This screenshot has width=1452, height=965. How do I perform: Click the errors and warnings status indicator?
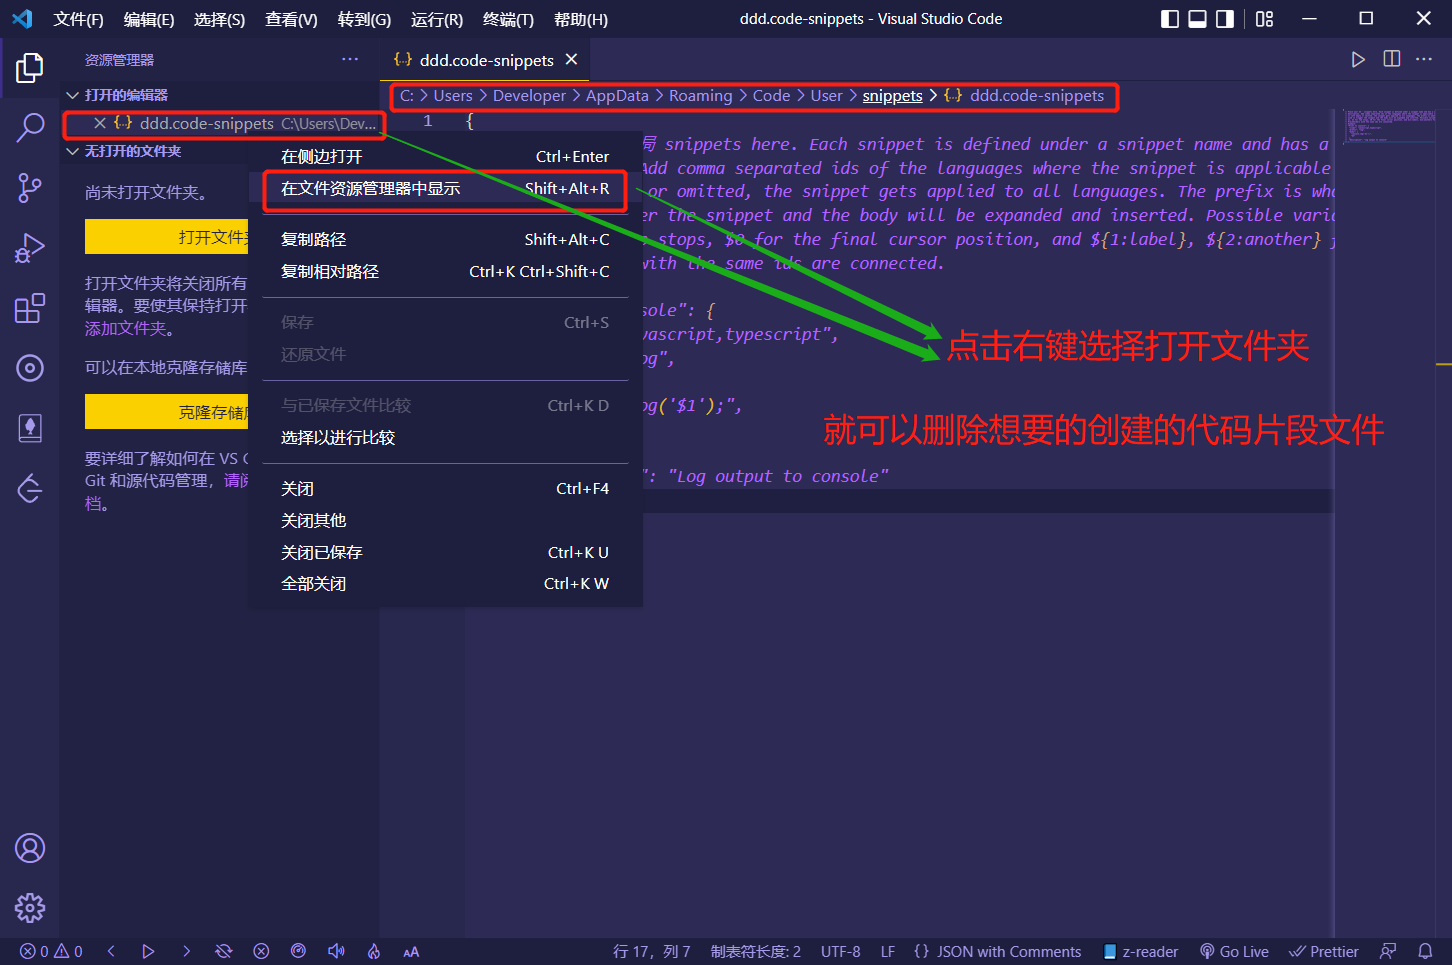coord(51,952)
